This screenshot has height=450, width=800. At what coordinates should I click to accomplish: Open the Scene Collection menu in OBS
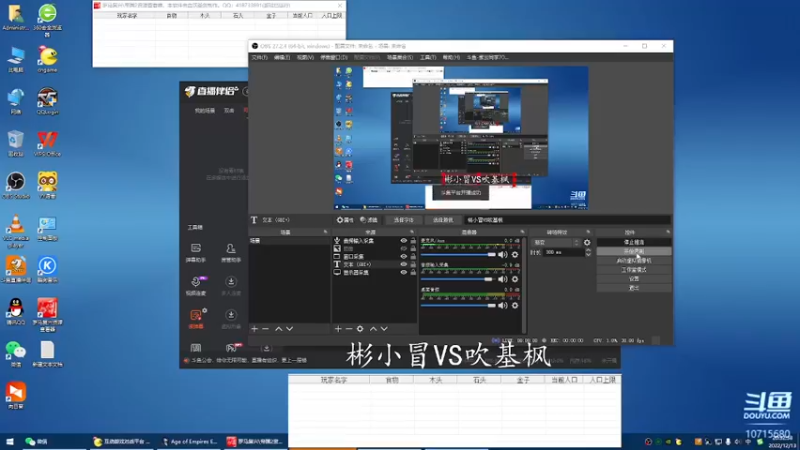point(399,58)
